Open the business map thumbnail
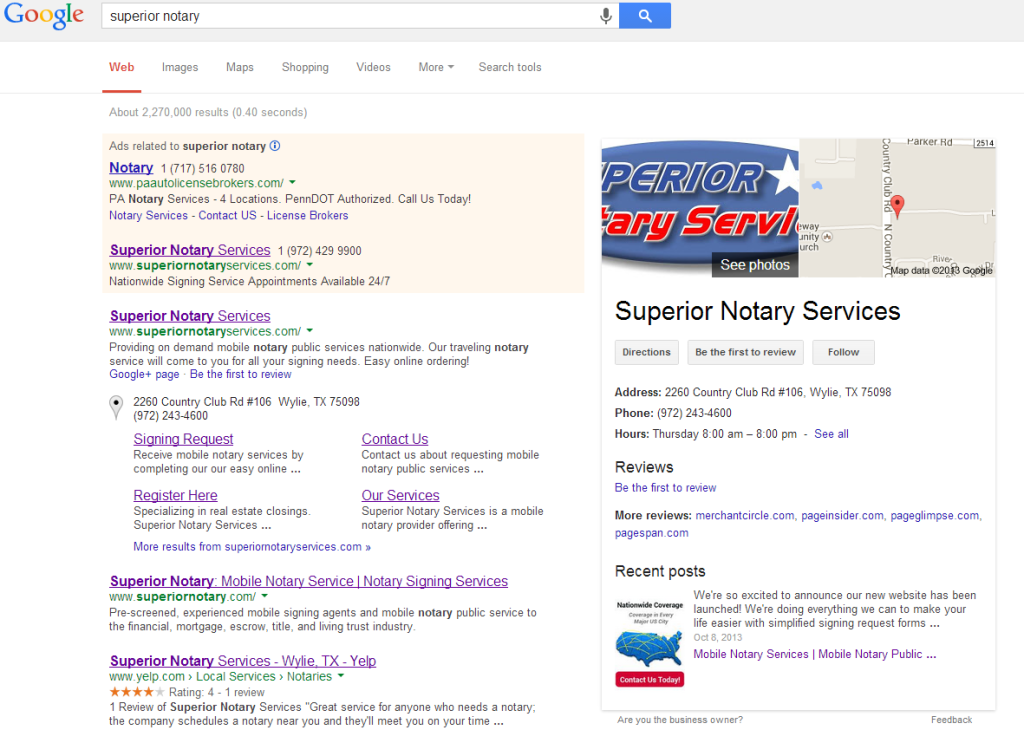Screen dimensions: 1024x730 pyautogui.click(x=897, y=208)
